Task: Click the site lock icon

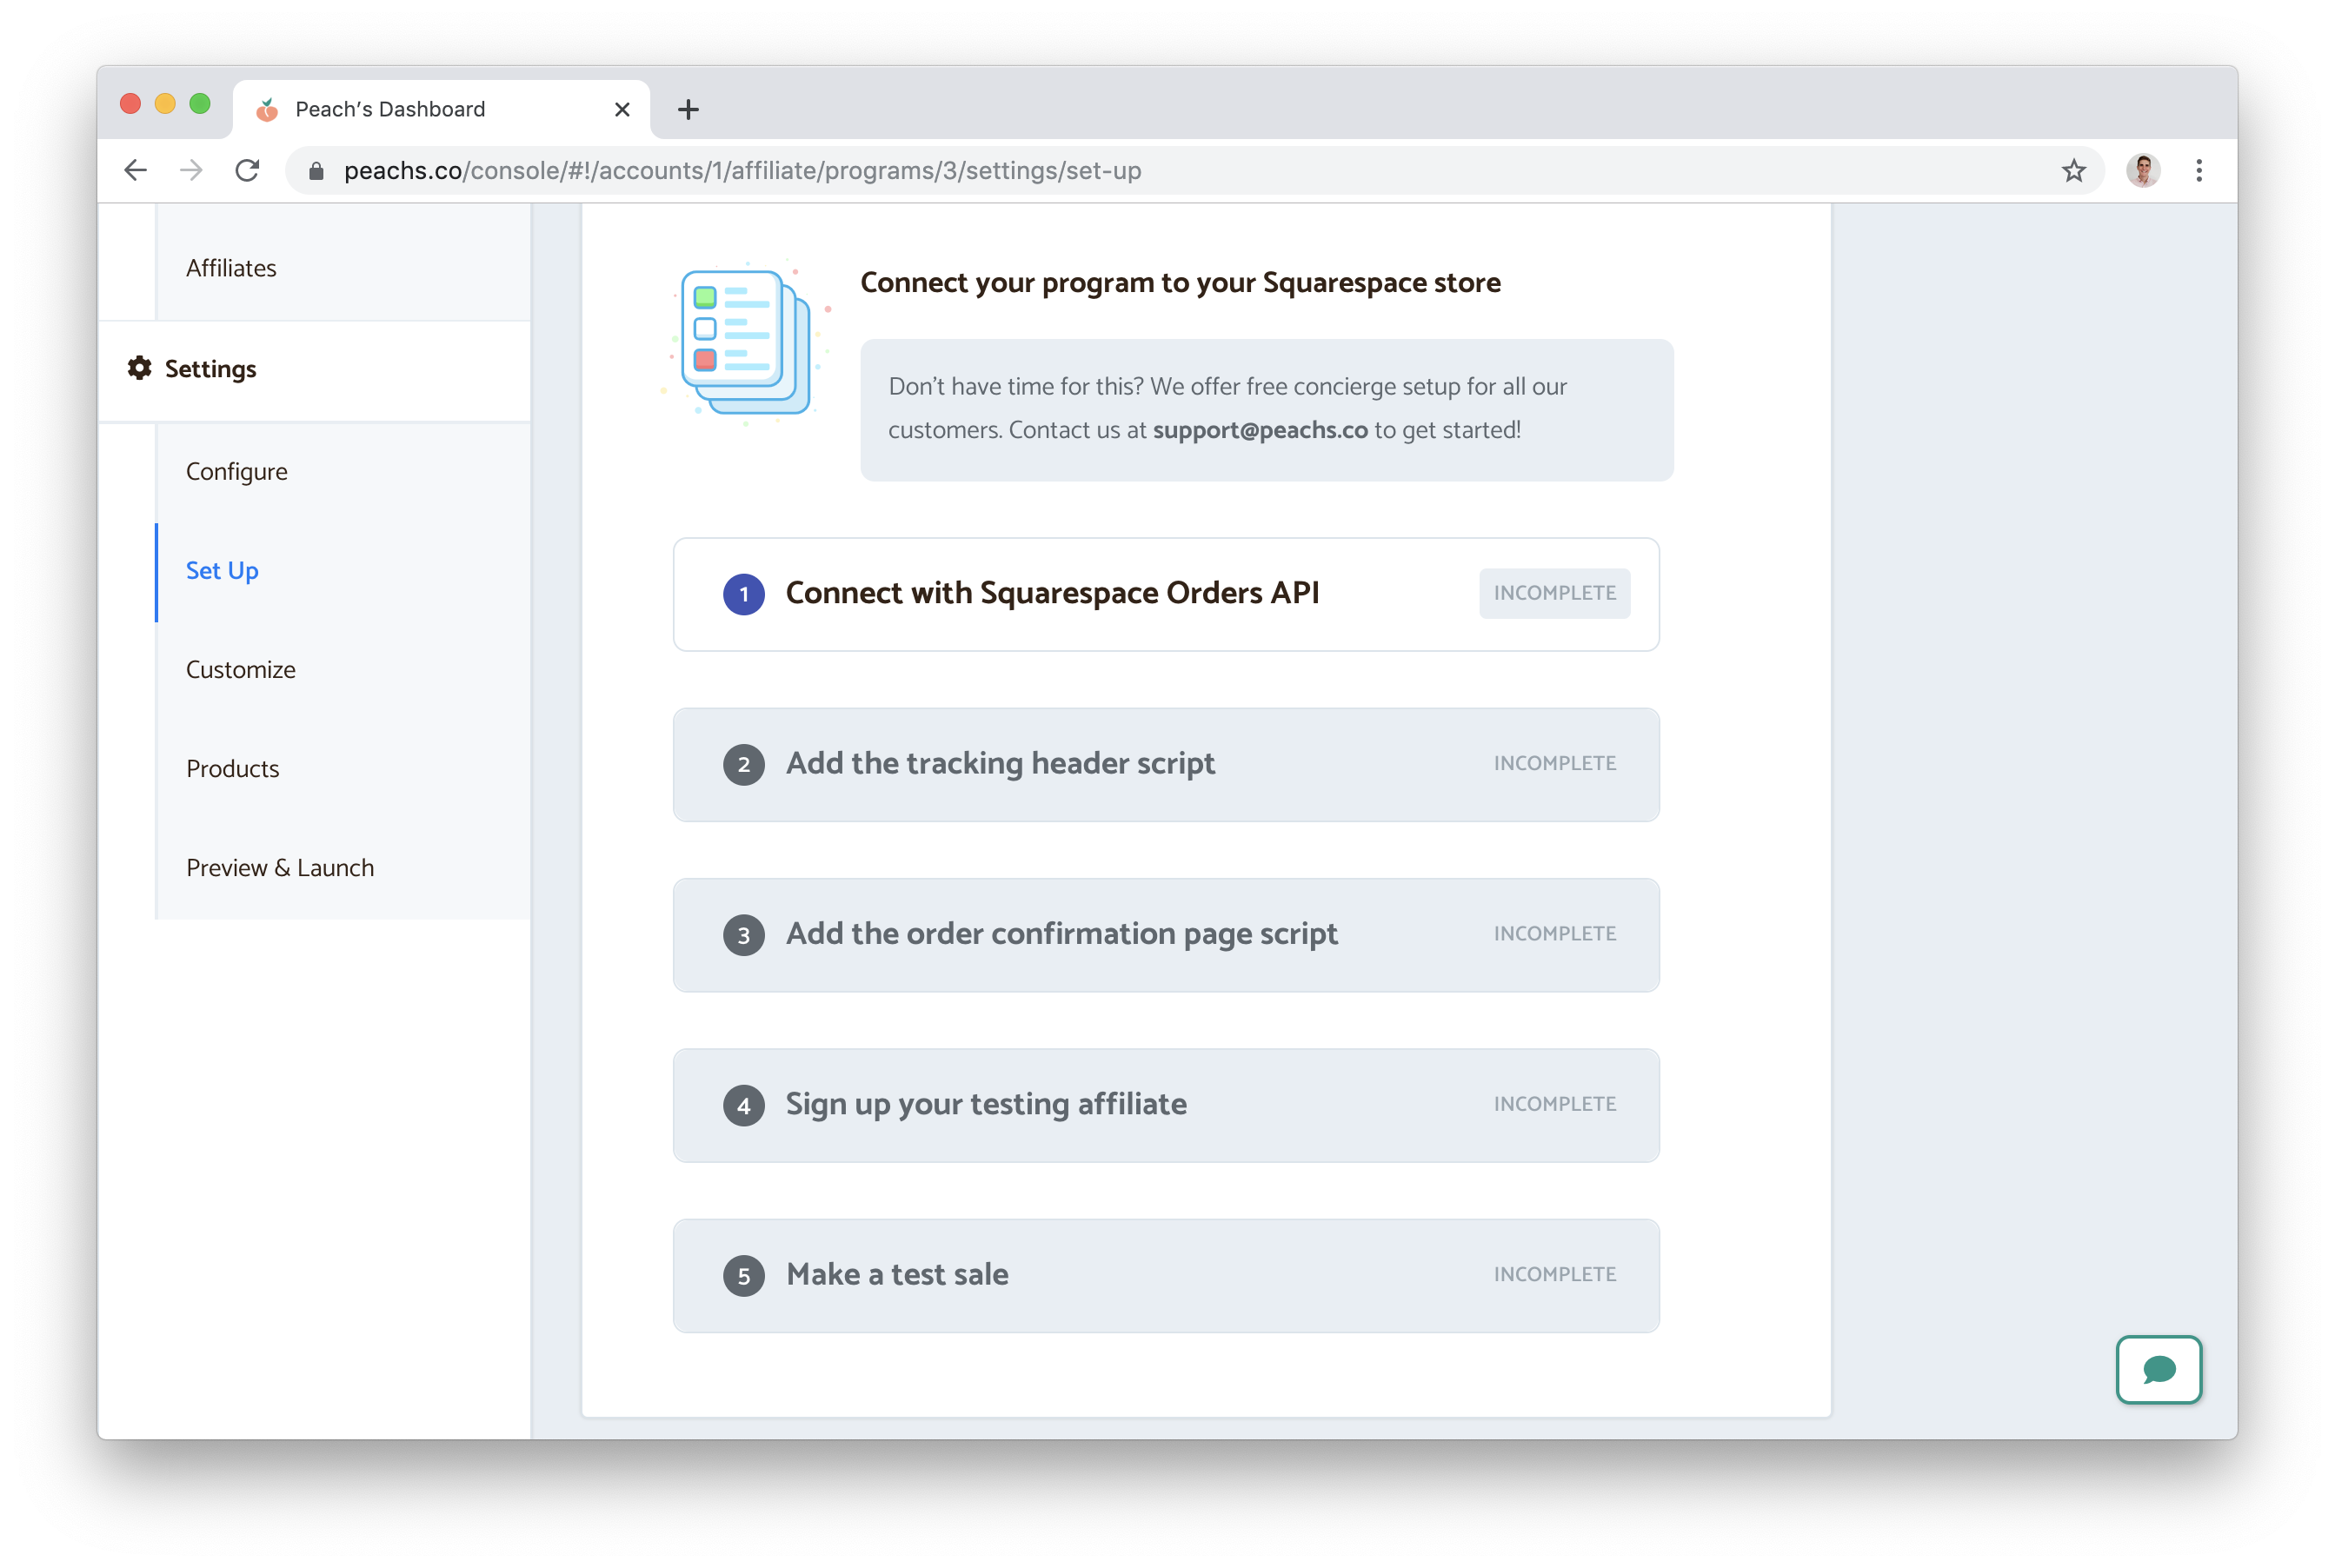Action: (x=317, y=171)
